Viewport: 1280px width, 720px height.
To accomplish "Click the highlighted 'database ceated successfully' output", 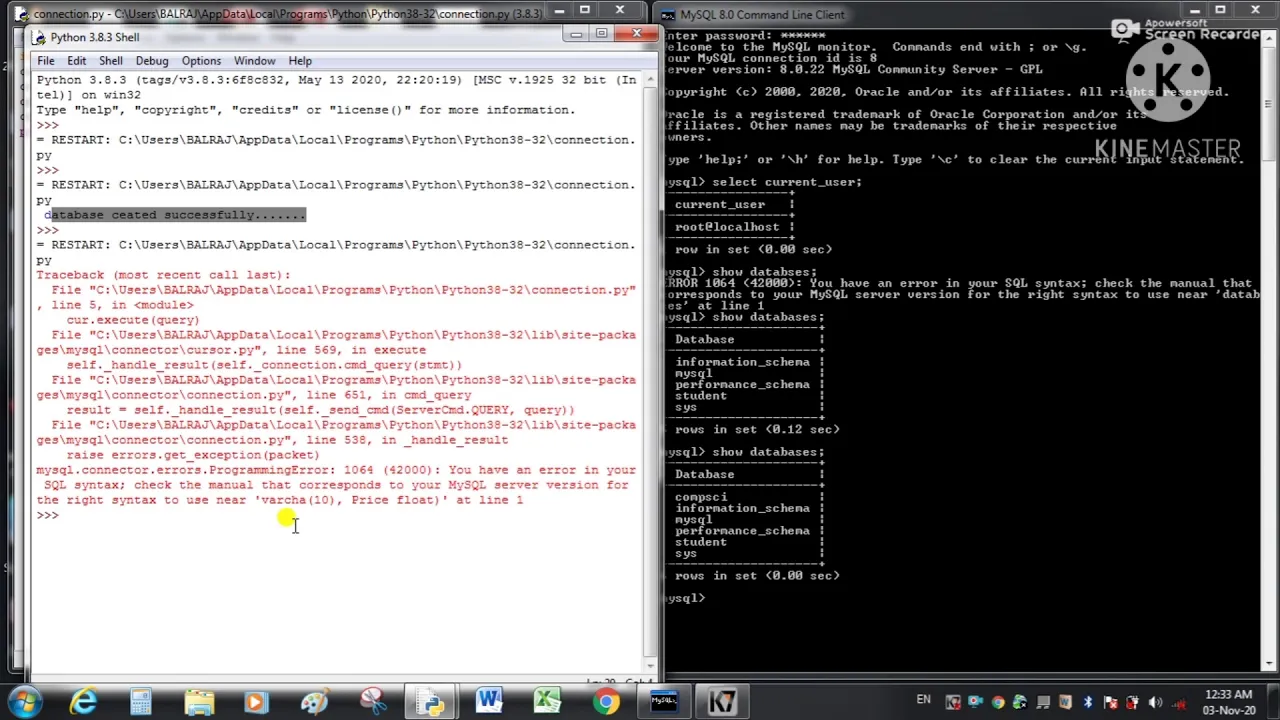I will pyautogui.click(x=175, y=215).
